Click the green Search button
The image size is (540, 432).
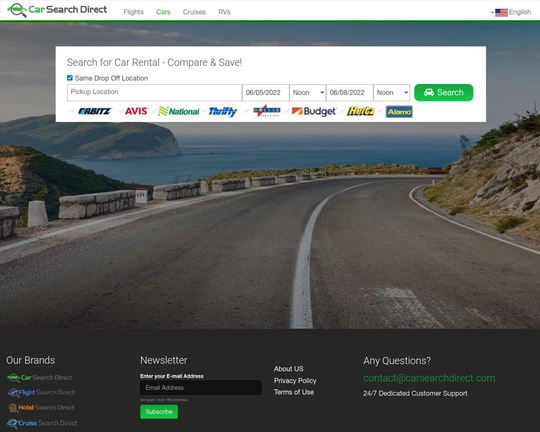444,92
